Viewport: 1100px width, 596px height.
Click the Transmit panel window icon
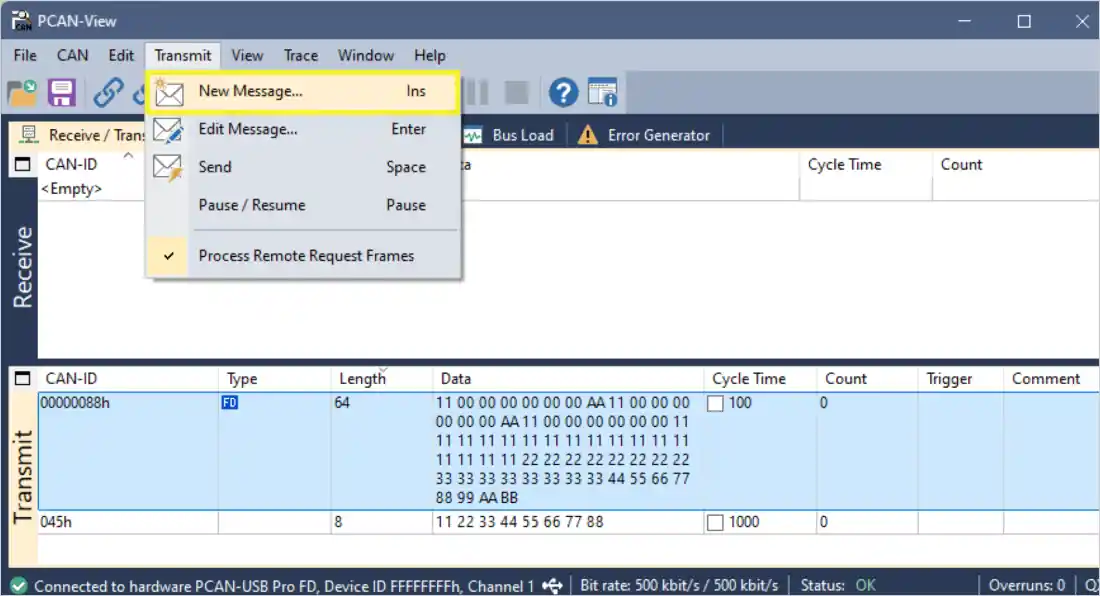point(22,379)
